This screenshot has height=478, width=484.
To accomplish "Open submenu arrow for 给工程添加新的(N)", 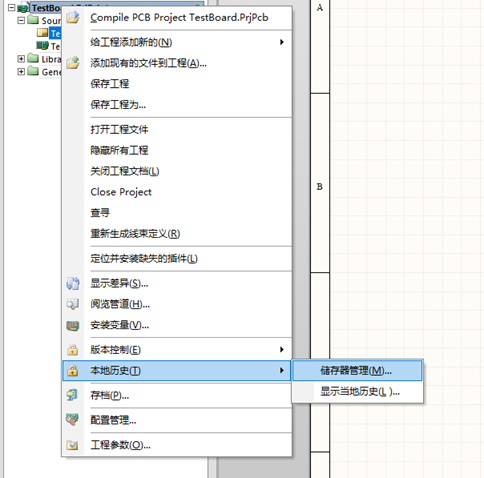I will coord(282,42).
